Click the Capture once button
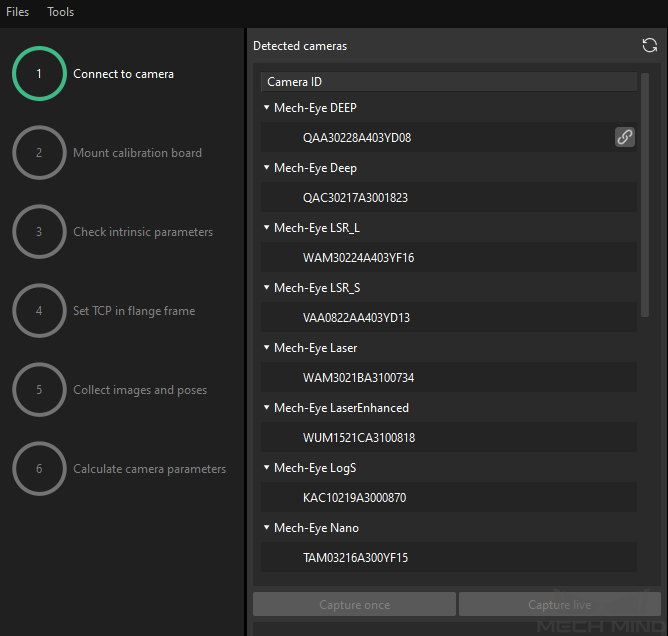 click(x=354, y=604)
